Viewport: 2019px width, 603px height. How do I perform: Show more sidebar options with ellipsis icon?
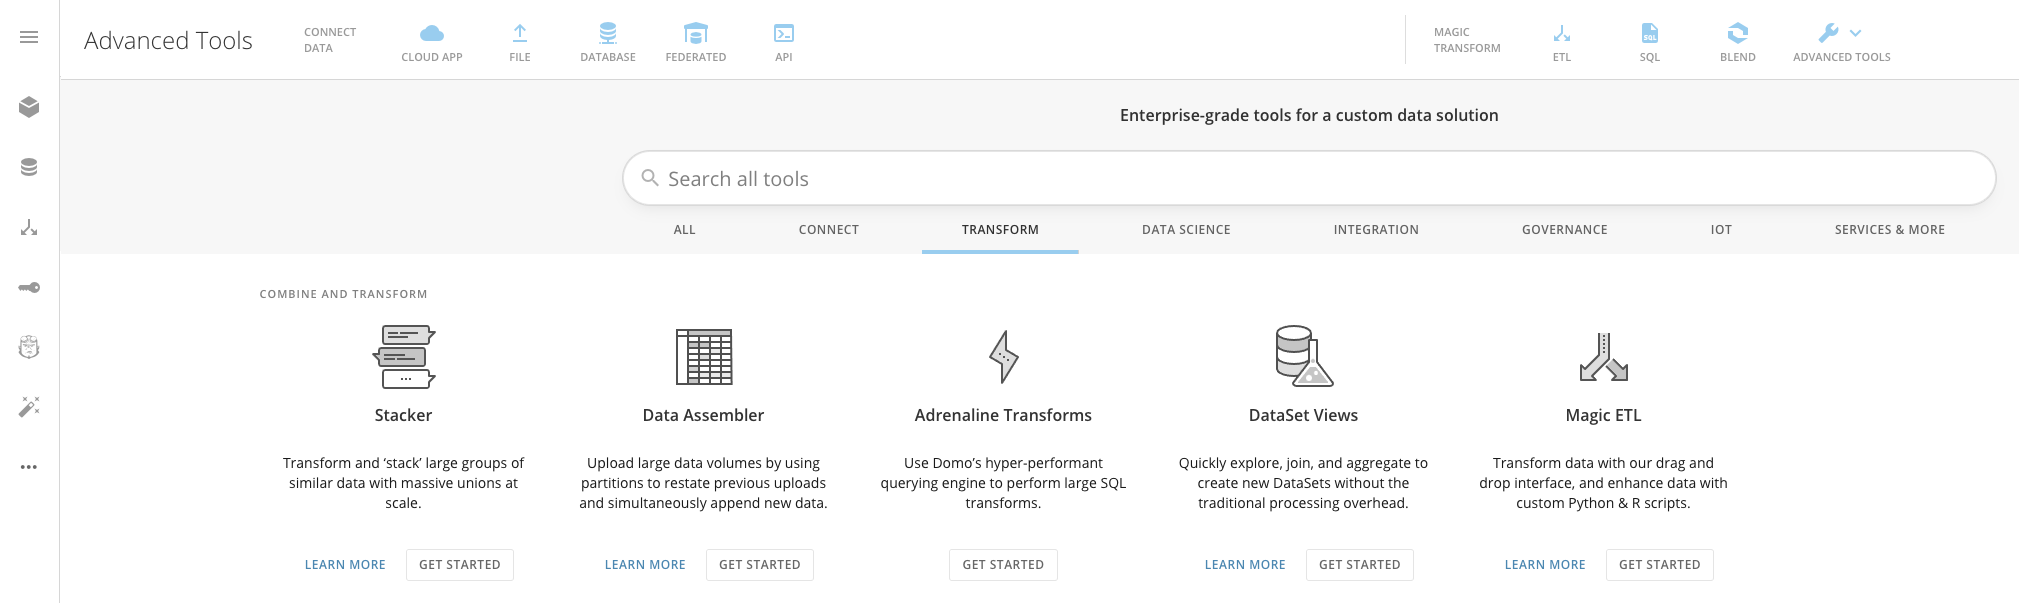(29, 467)
